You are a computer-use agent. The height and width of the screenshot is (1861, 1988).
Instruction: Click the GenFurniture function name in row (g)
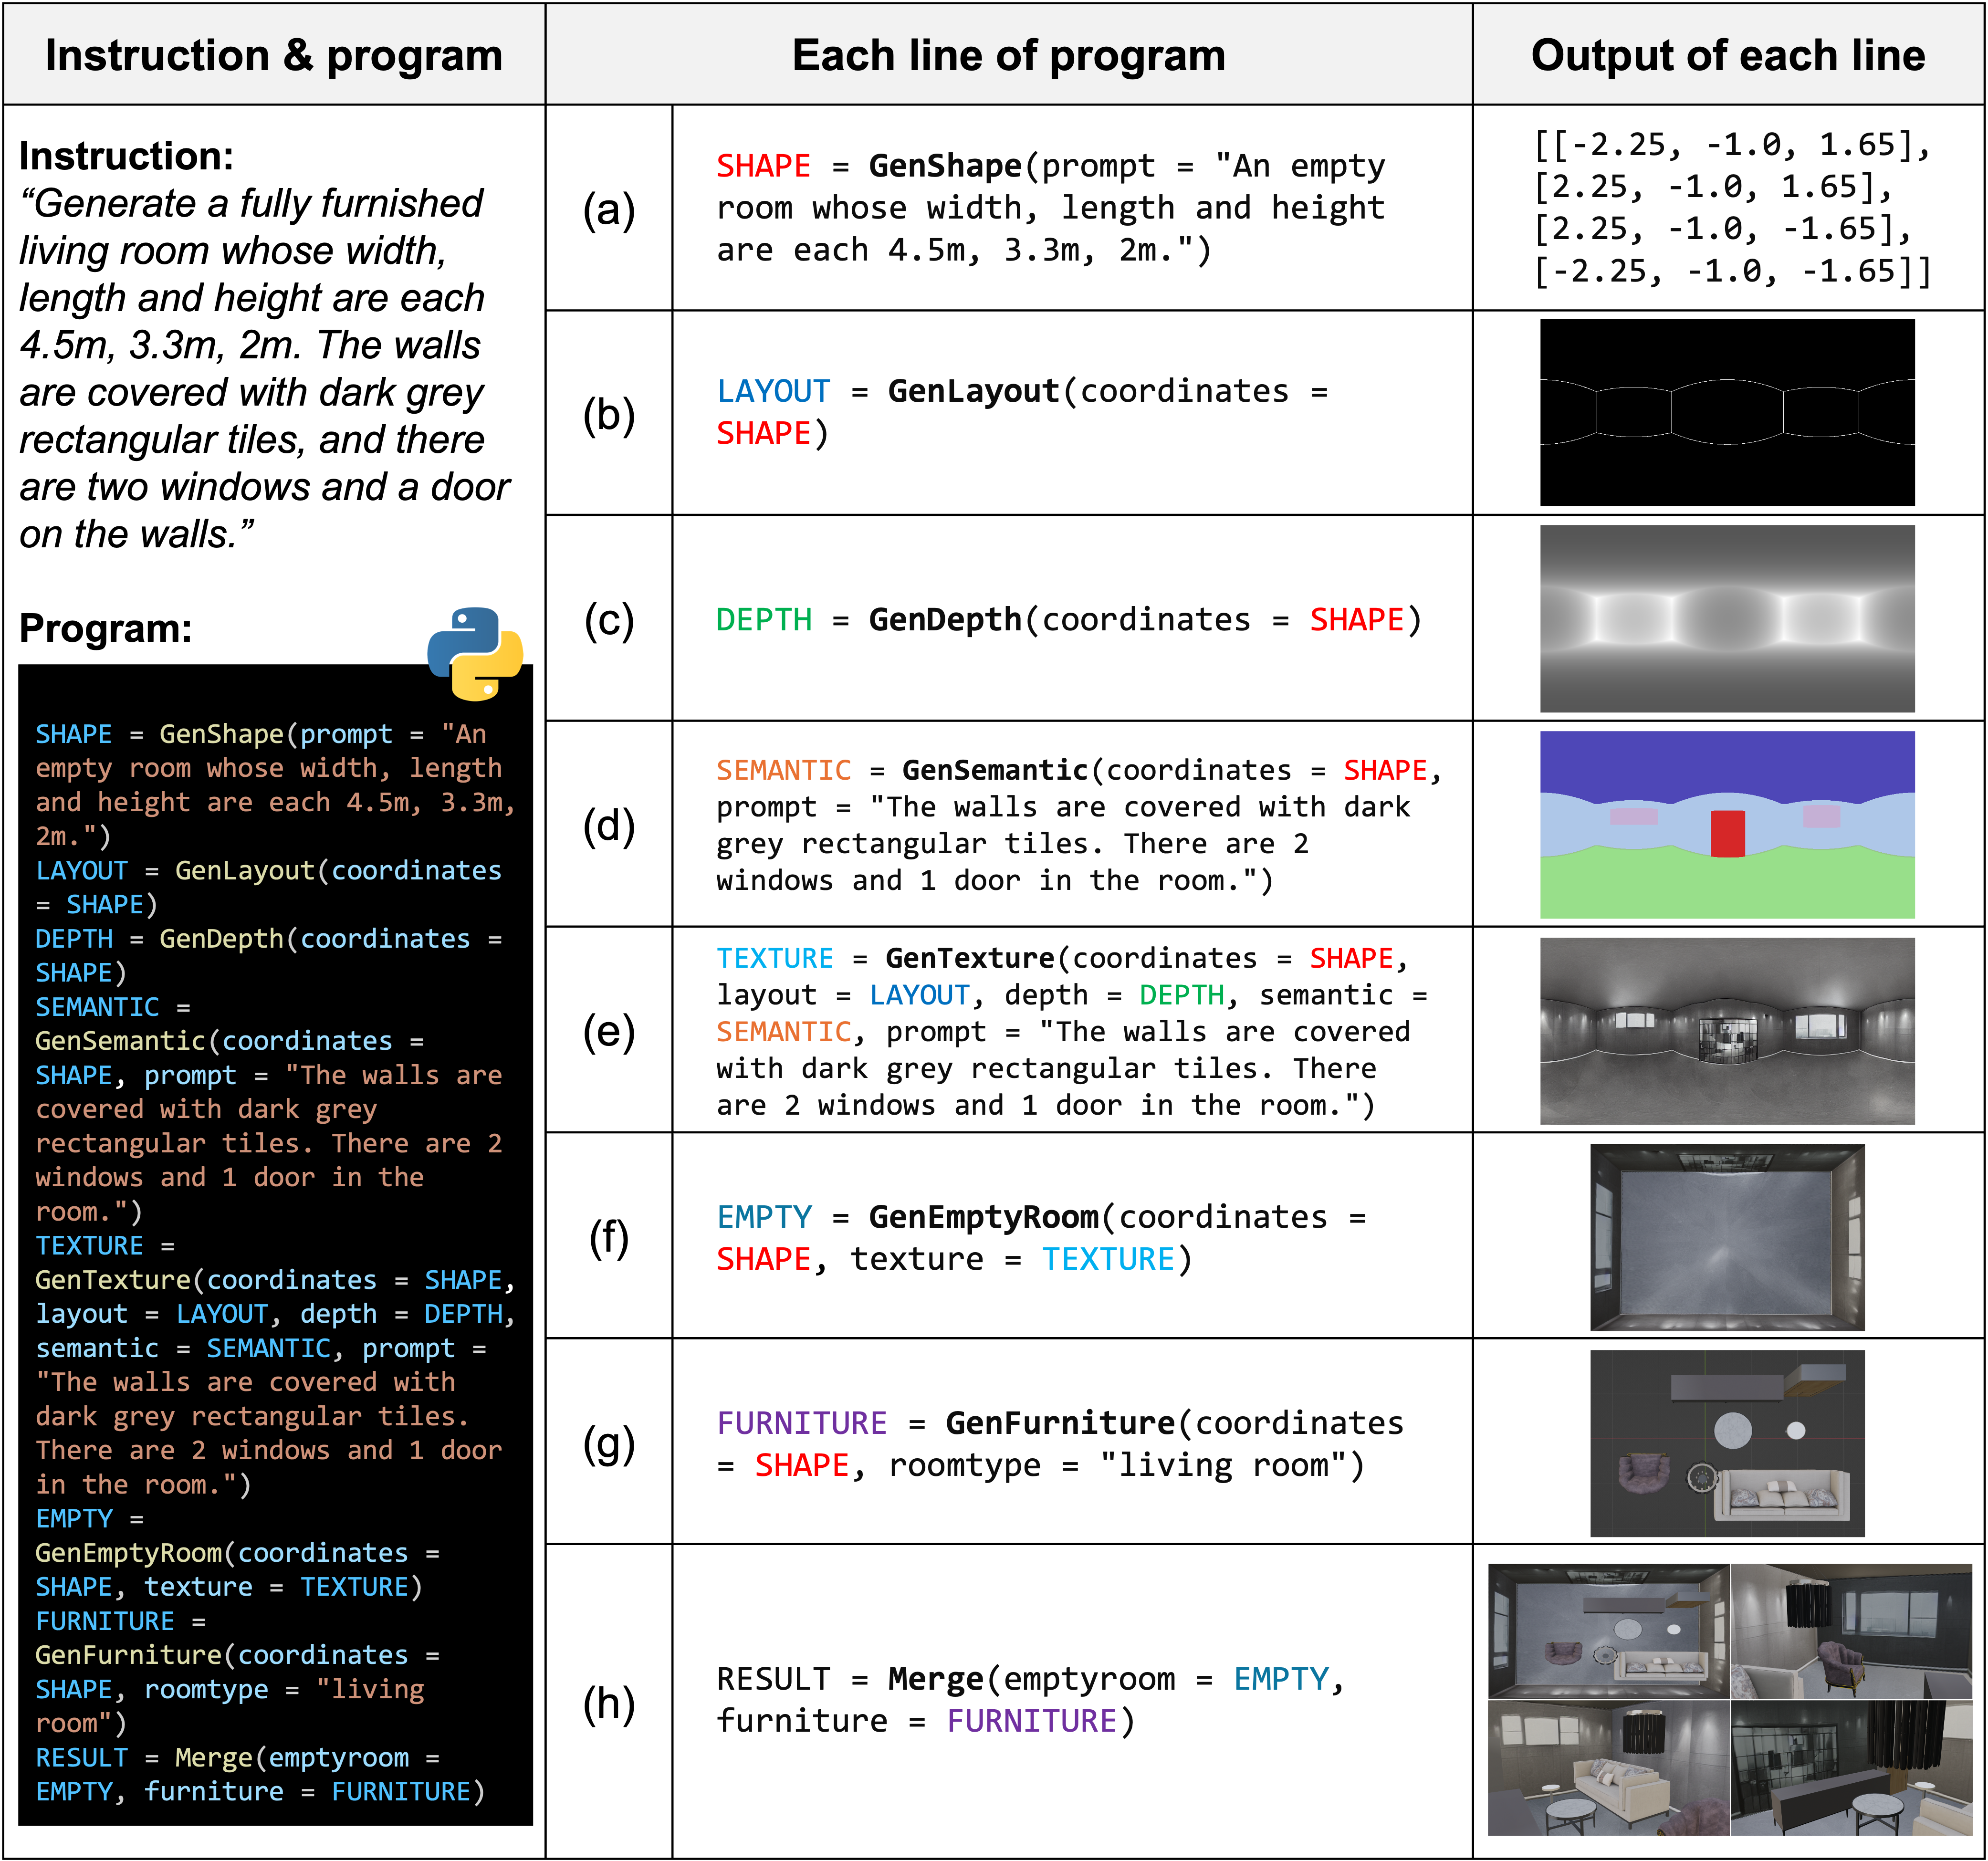tap(1060, 1422)
